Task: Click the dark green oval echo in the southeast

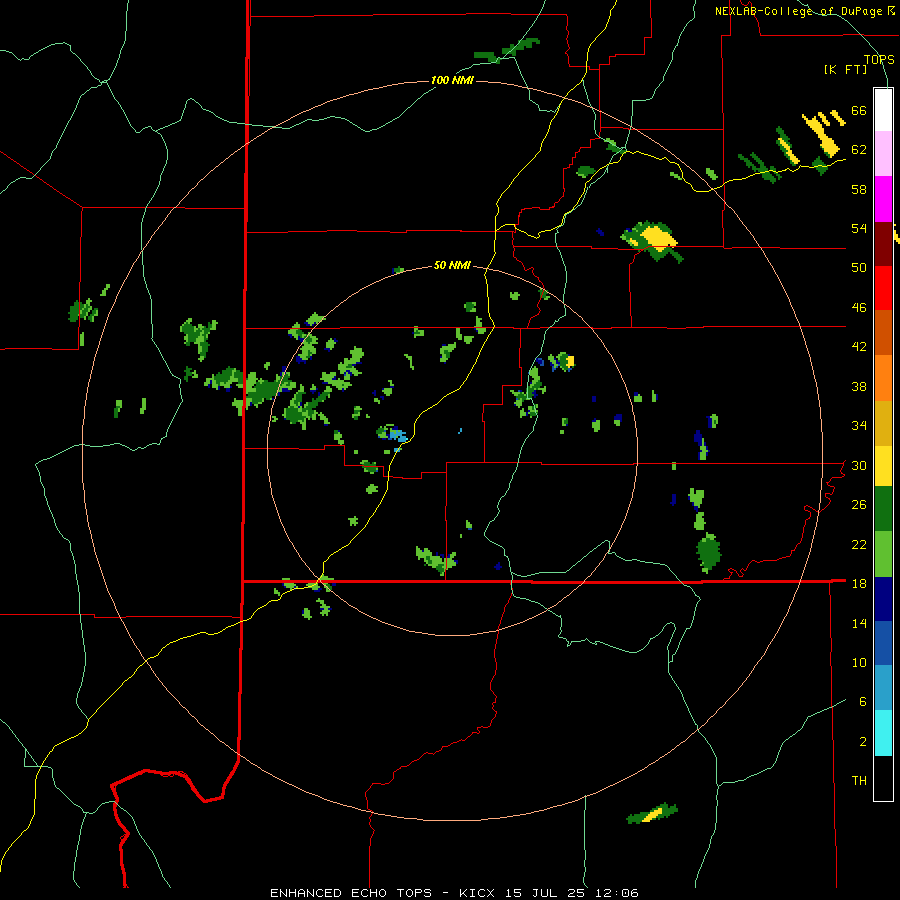Action: (709, 552)
